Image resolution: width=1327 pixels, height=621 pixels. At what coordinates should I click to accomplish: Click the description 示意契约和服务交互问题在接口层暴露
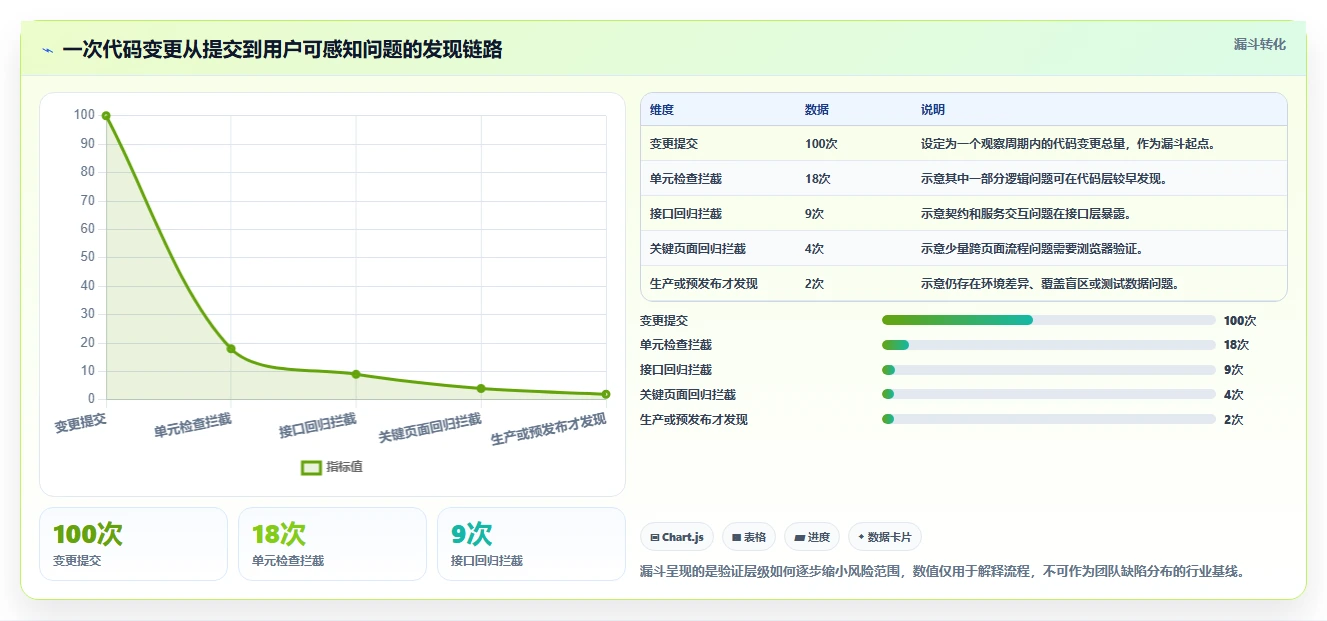(x=1025, y=214)
